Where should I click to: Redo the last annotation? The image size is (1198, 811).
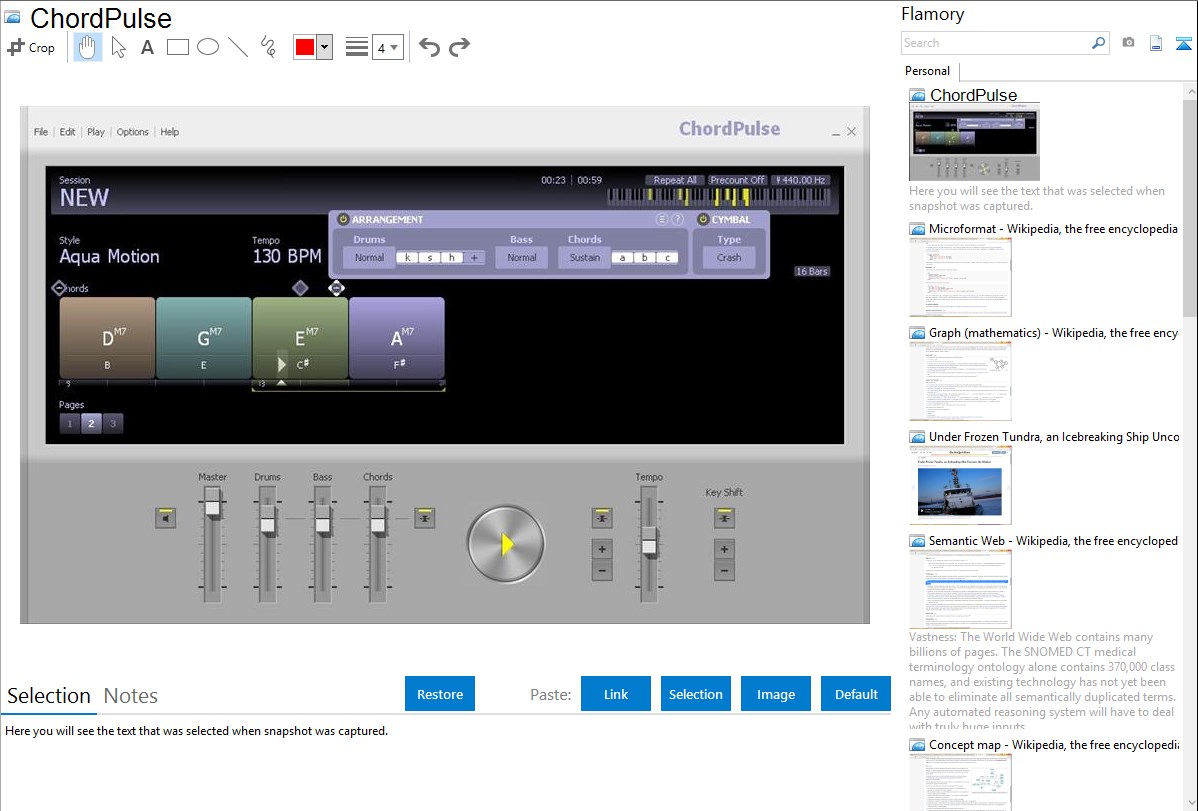[459, 47]
